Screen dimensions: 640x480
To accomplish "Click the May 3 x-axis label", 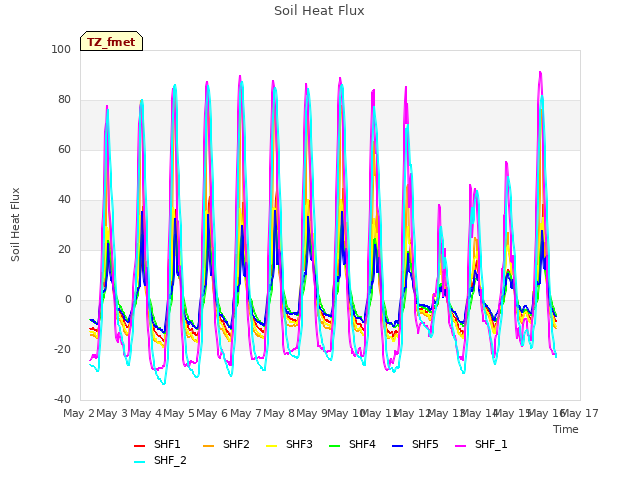I will 112,413.
